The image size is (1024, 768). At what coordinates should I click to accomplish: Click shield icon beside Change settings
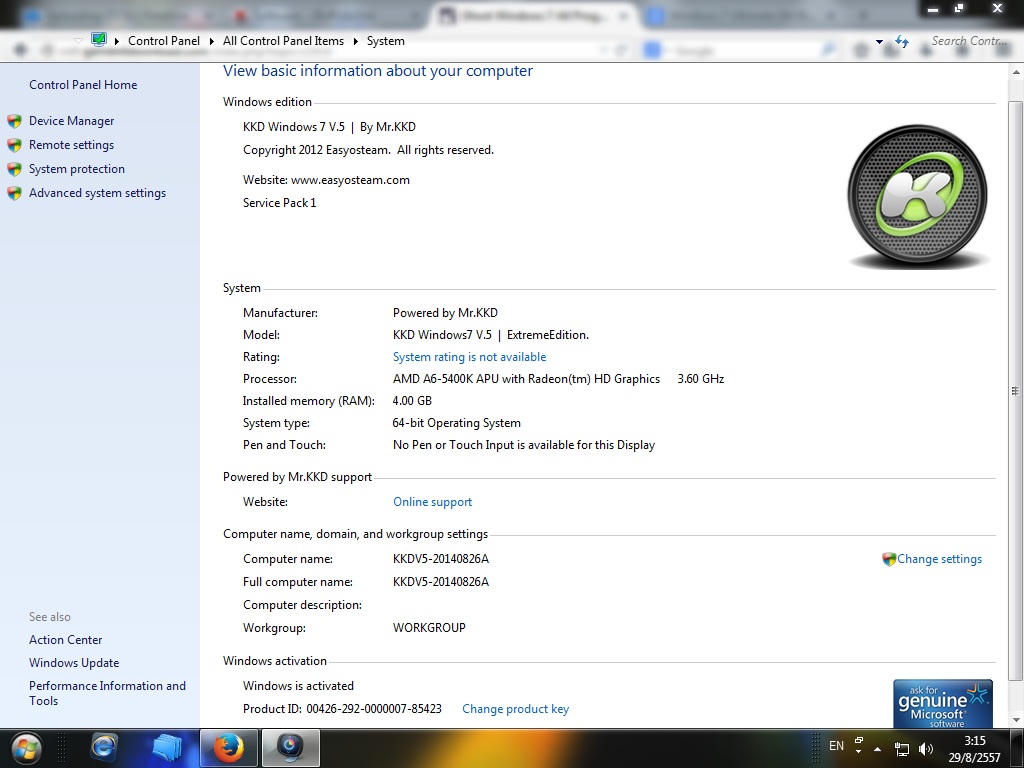(x=889, y=559)
